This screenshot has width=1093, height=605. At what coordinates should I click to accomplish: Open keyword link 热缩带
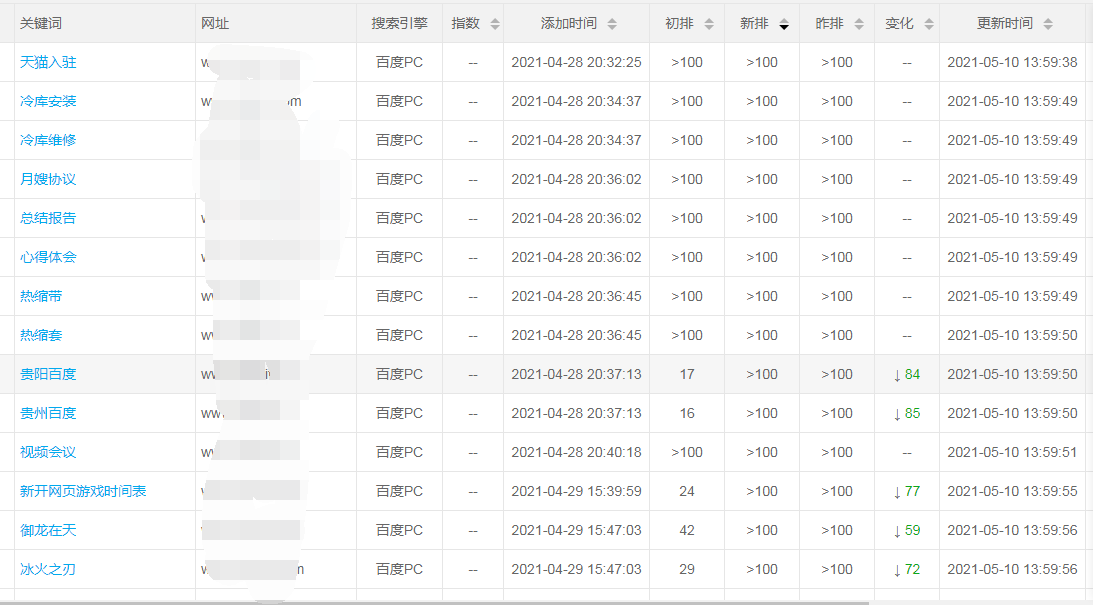coord(41,296)
